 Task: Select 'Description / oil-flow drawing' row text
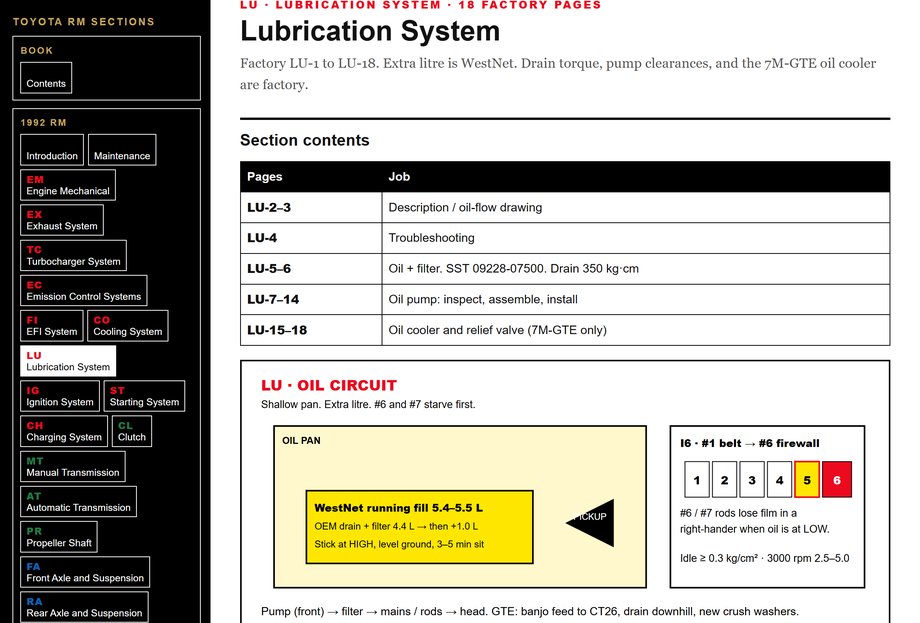[x=465, y=208]
